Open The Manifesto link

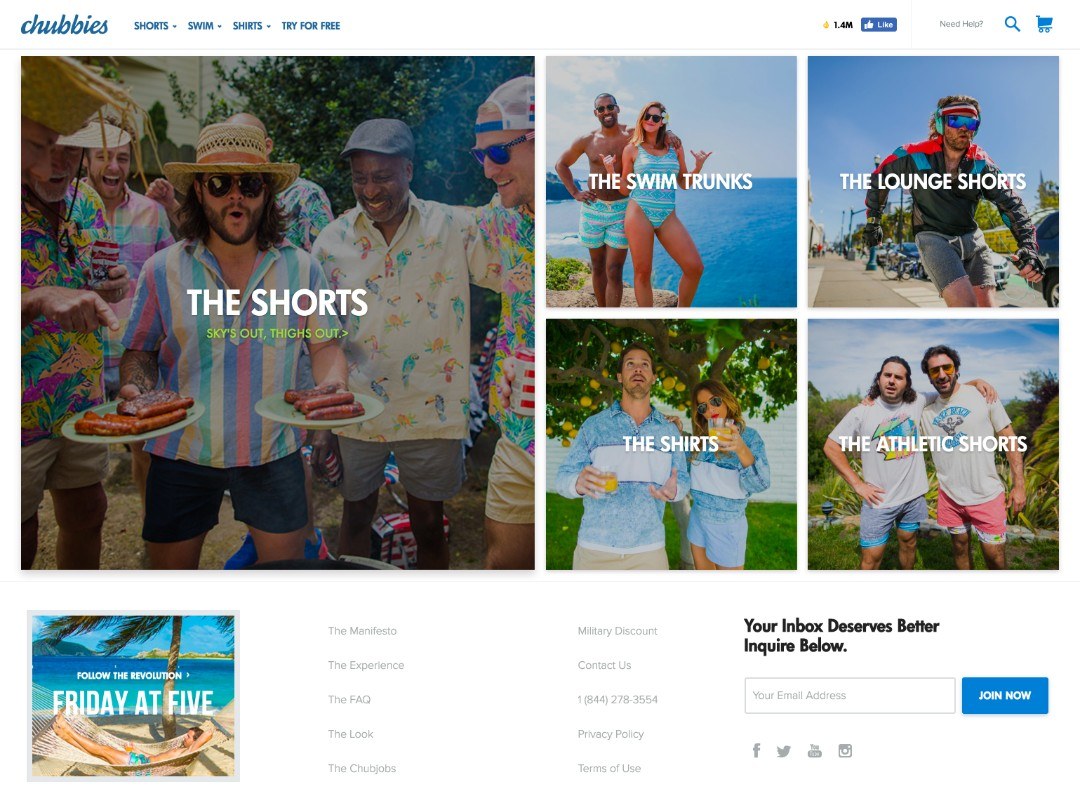[362, 631]
